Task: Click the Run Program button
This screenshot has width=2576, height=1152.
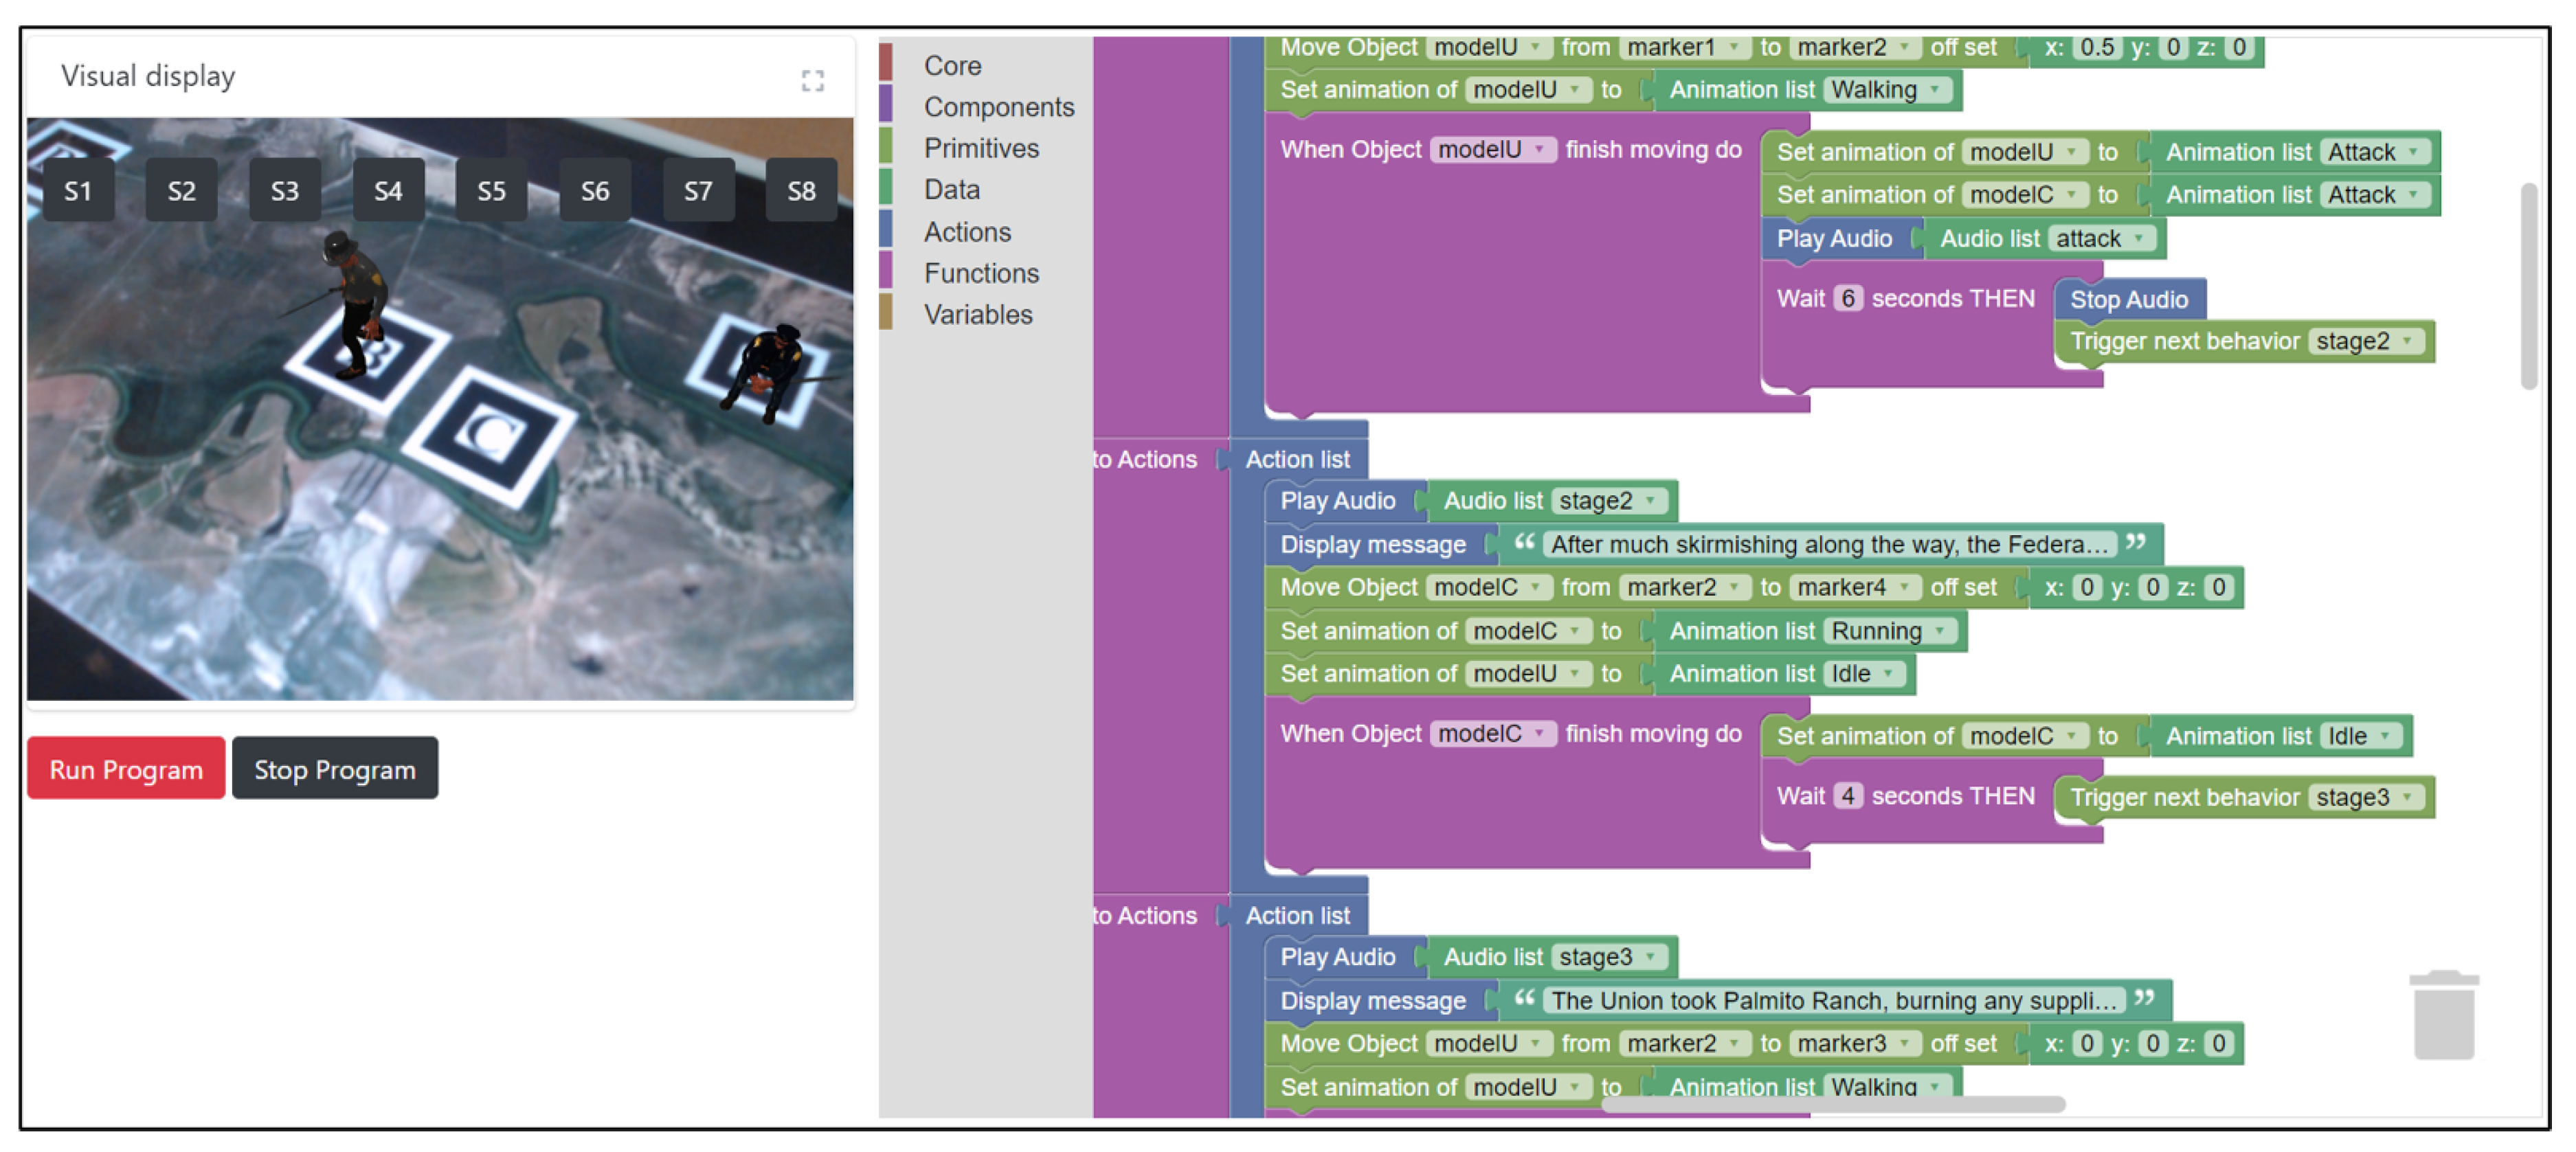Action: pyautogui.click(x=126, y=769)
